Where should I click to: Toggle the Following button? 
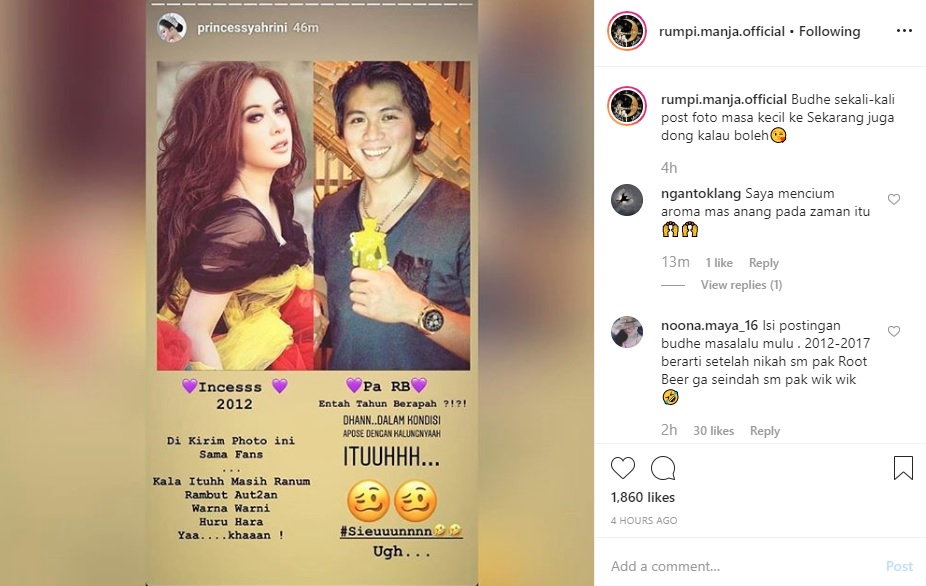[x=829, y=31]
